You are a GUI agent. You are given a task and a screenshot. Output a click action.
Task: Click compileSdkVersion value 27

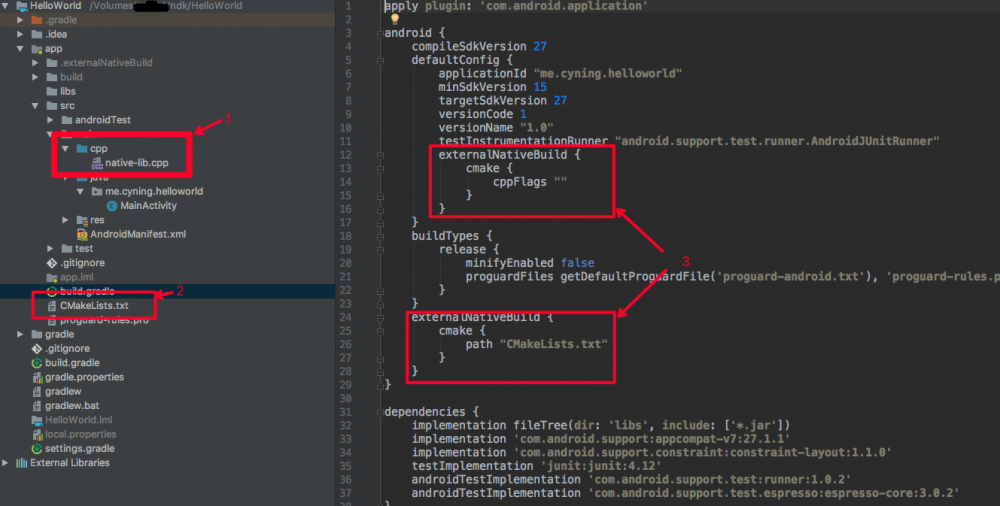[540, 47]
